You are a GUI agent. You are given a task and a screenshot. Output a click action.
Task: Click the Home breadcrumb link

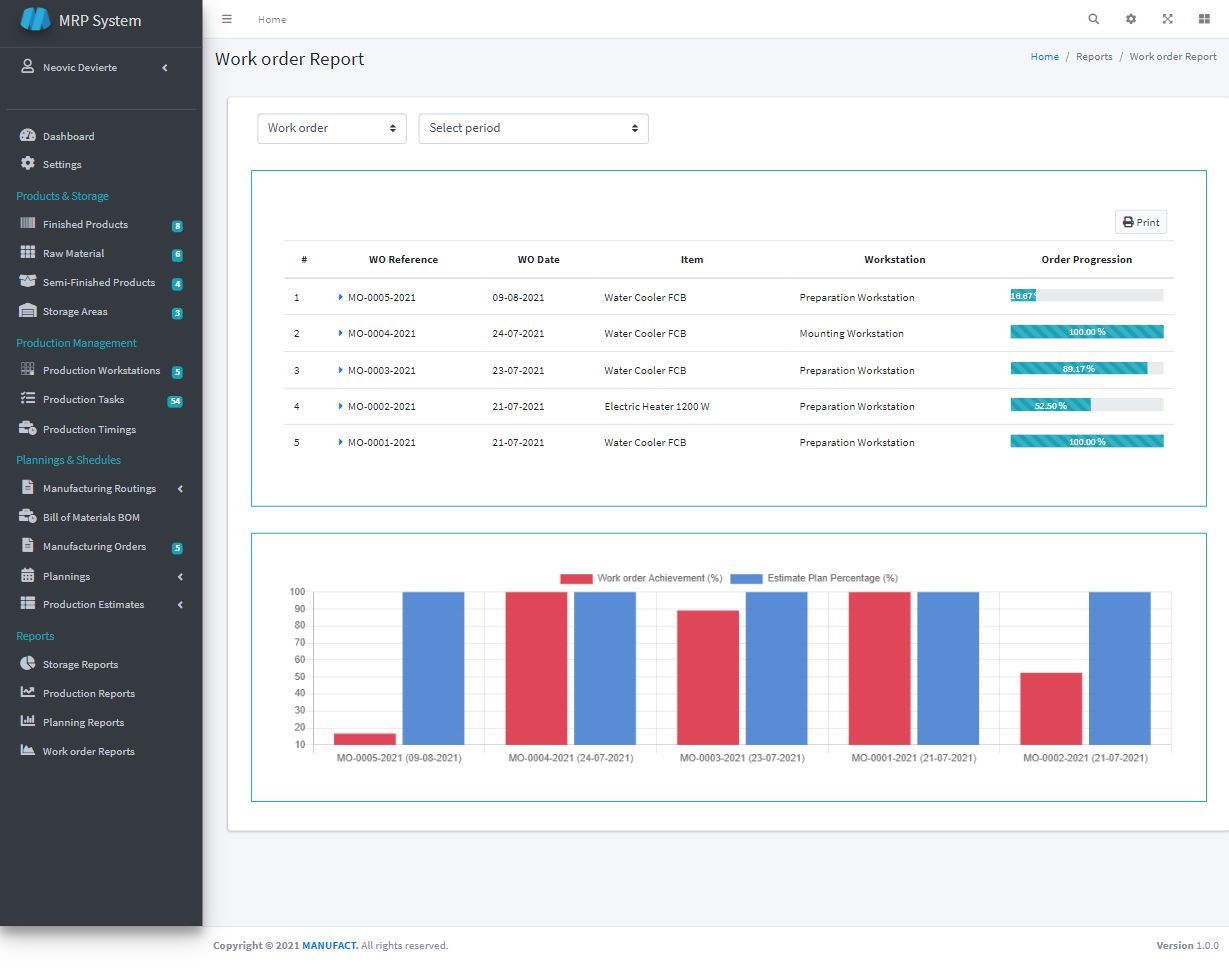point(1044,57)
